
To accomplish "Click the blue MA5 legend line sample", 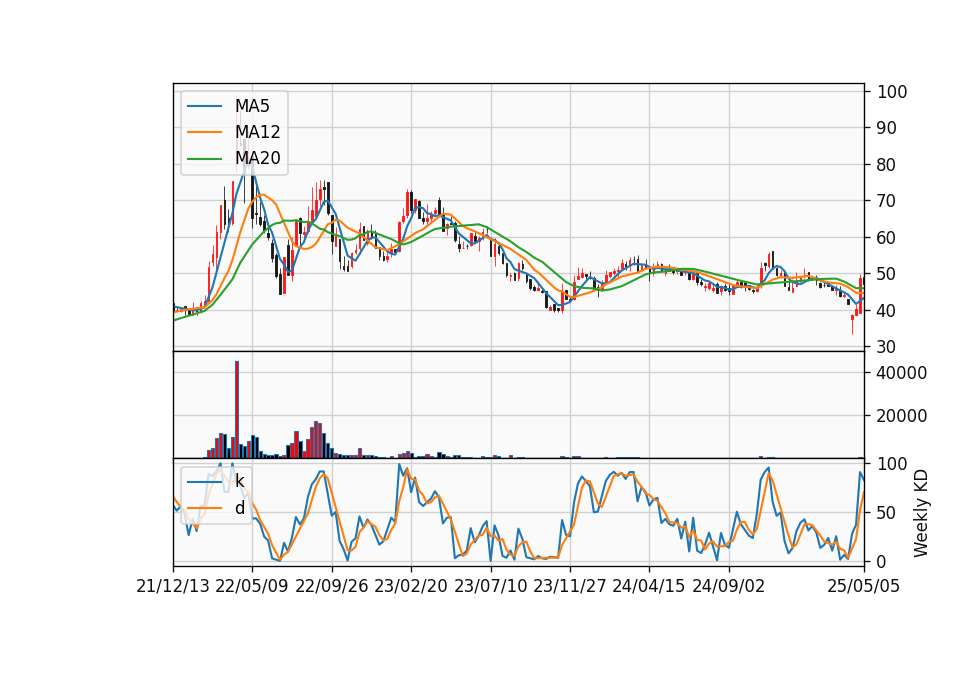I will 204,106.
